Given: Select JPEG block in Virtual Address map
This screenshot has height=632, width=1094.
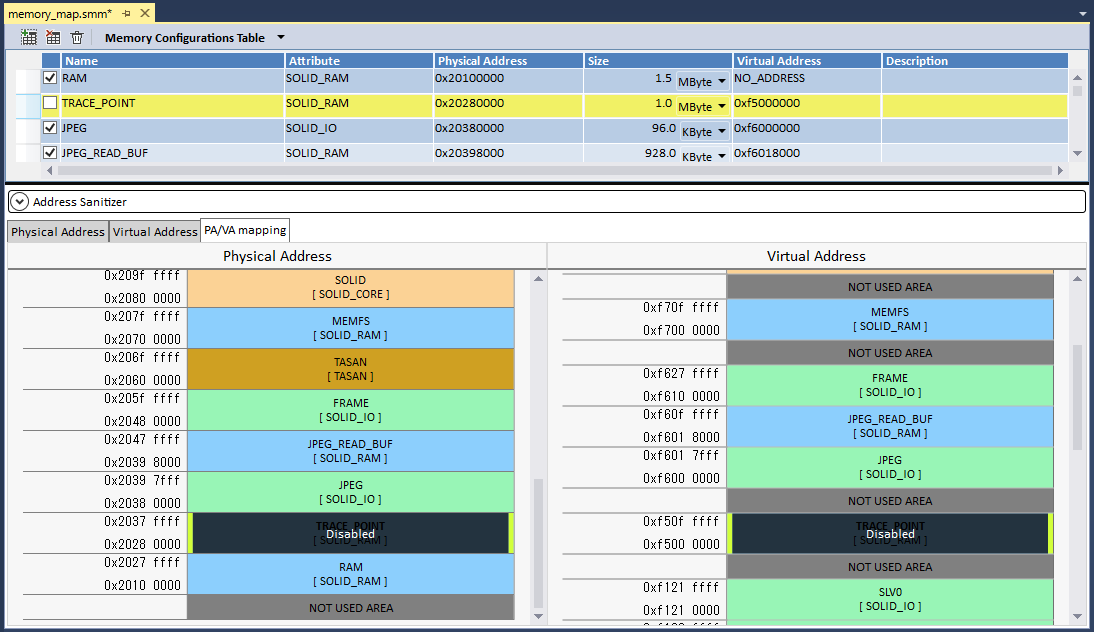Looking at the screenshot, I should coord(890,467).
